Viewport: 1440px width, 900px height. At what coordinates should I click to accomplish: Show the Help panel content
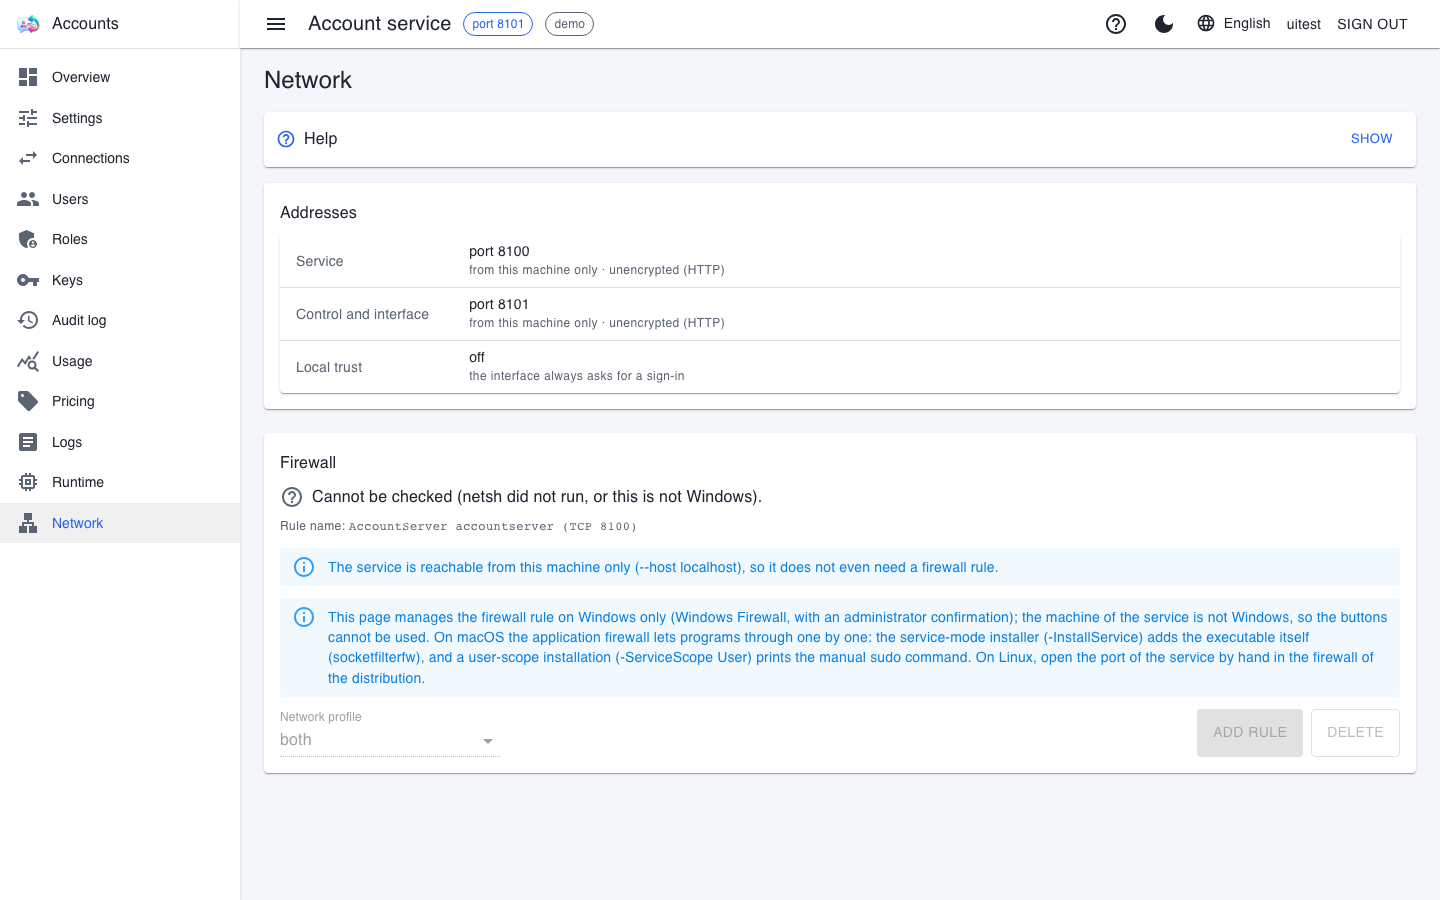tap(1371, 139)
